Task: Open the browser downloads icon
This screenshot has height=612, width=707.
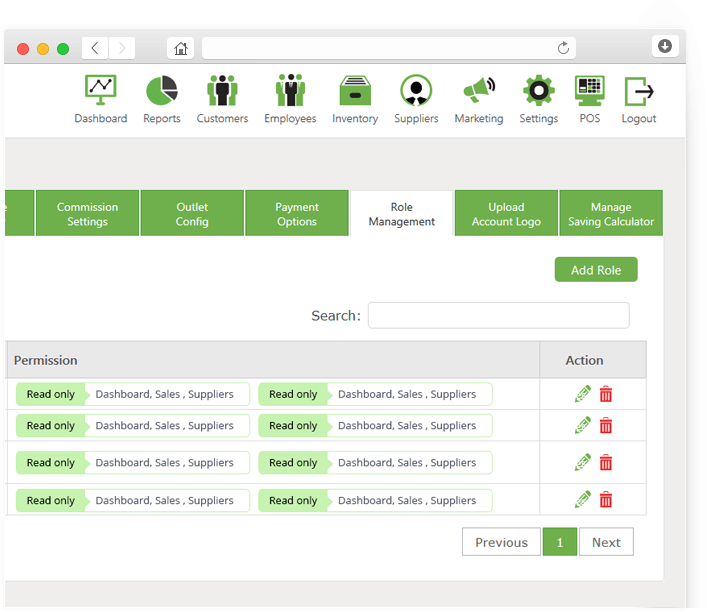Action: point(665,46)
